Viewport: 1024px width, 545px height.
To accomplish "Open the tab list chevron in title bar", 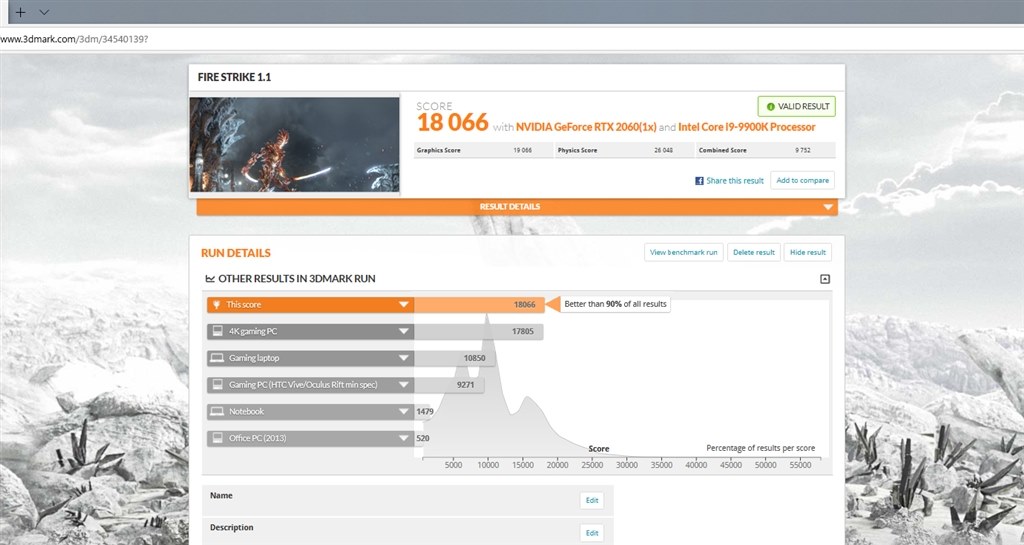I will (44, 12).
